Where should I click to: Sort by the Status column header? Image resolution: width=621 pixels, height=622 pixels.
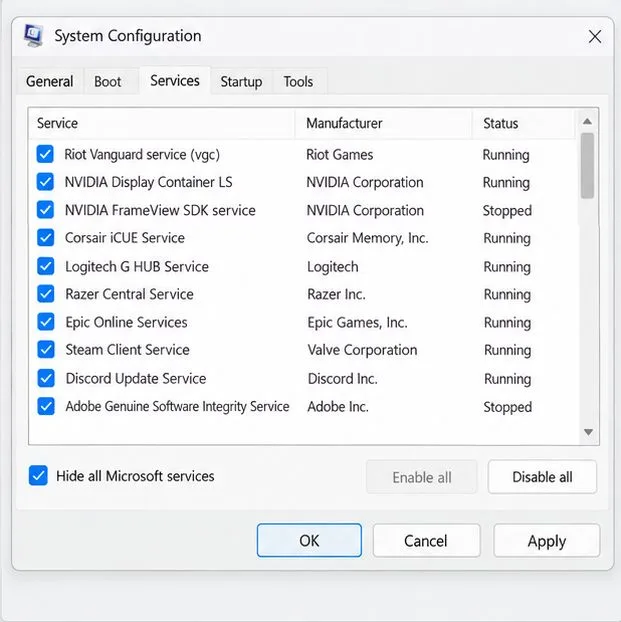click(523, 123)
